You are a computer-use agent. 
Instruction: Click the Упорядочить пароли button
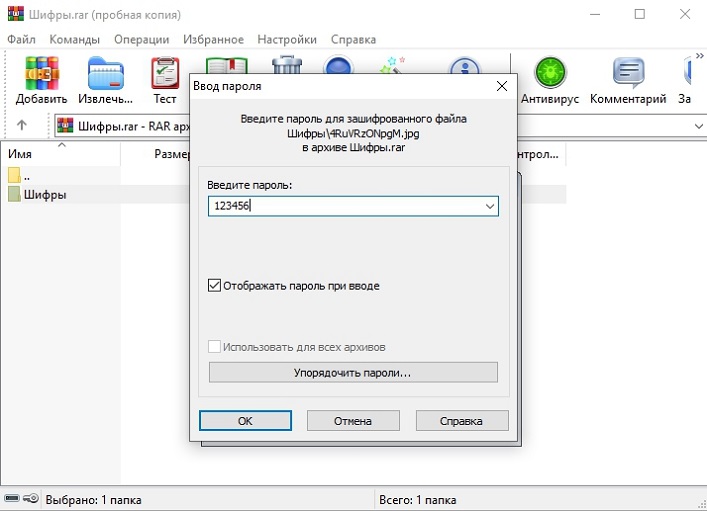[x=353, y=372]
